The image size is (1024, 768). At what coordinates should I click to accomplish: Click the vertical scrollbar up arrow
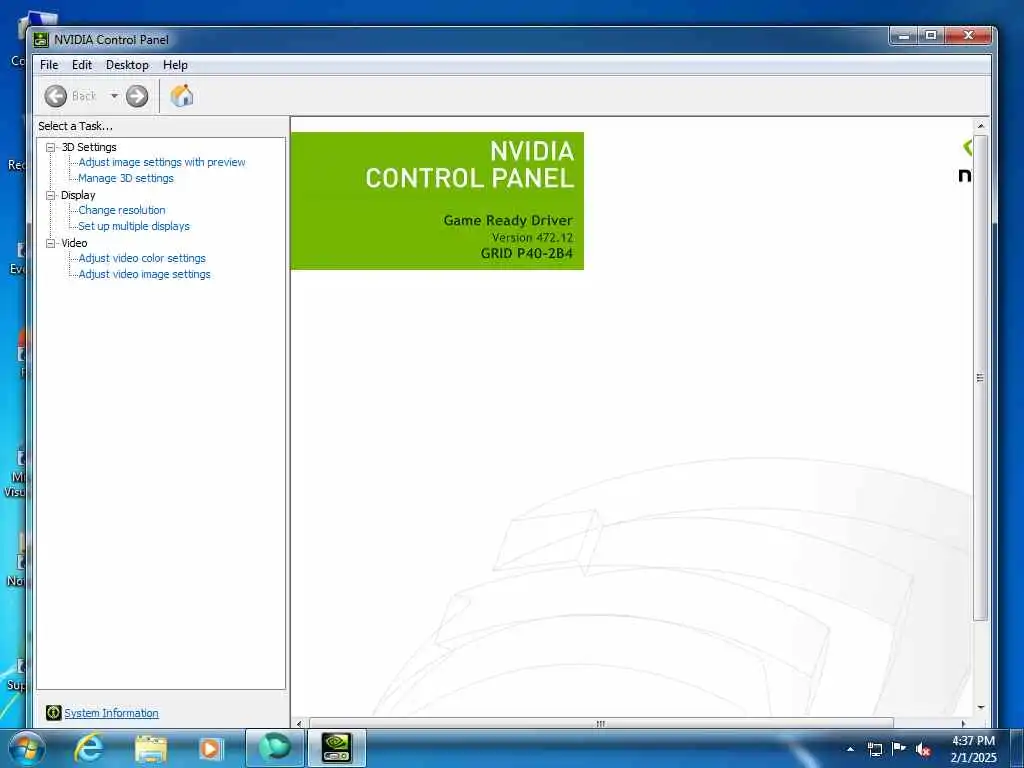980,125
